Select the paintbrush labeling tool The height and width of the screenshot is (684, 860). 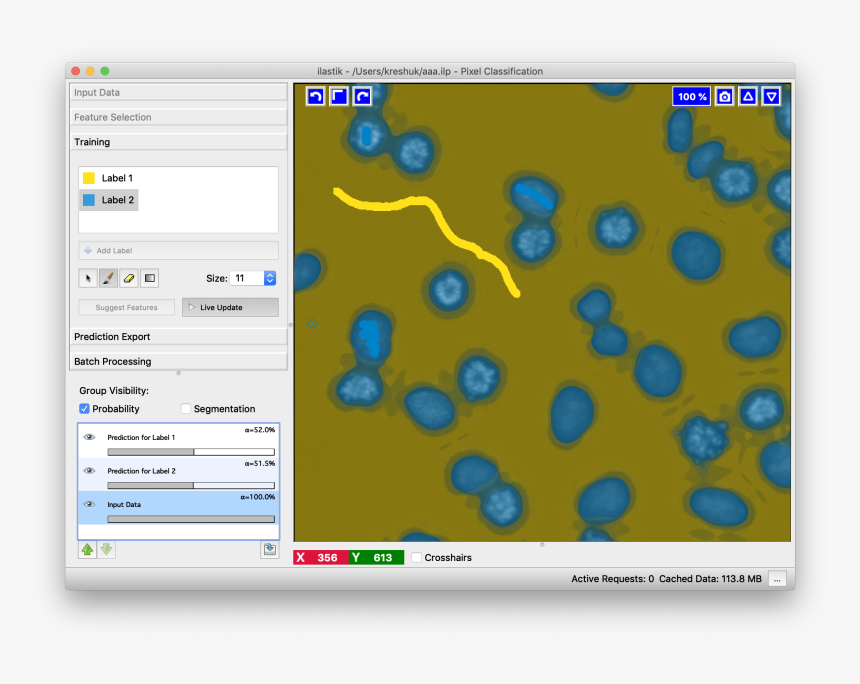tap(109, 278)
